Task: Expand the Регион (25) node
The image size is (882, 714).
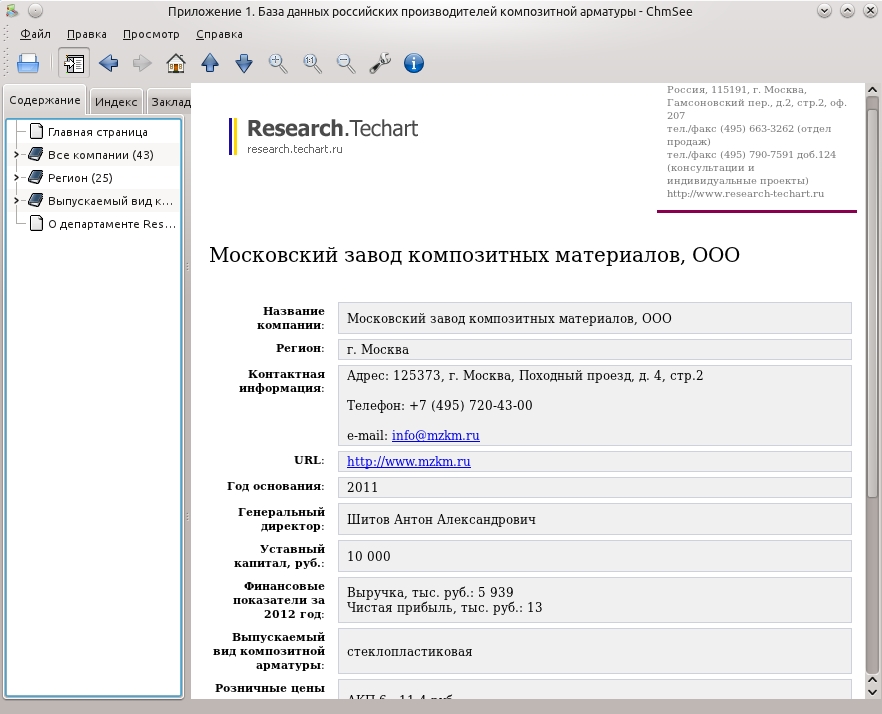Action: pos(16,178)
